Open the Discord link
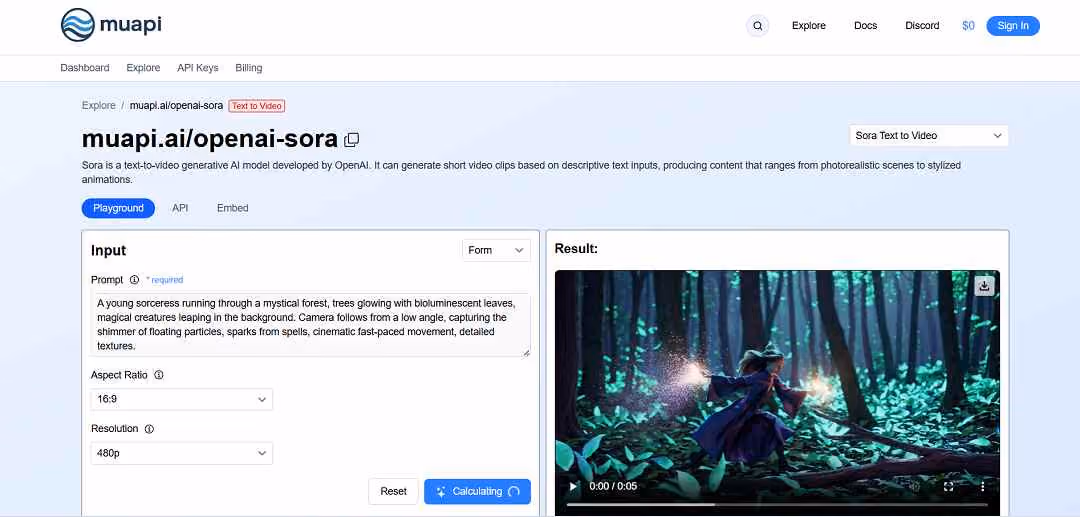The image size is (1080, 517). (x=922, y=25)
